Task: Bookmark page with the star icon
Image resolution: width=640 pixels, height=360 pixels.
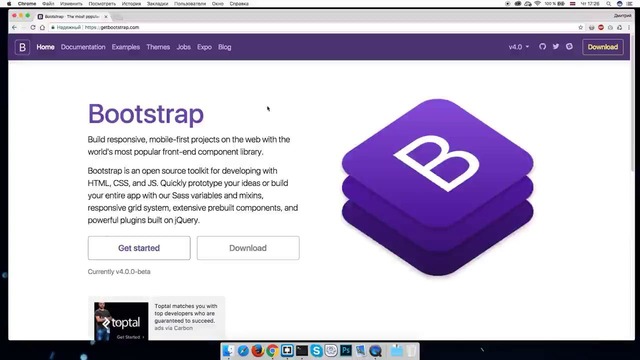Action: 580,27
